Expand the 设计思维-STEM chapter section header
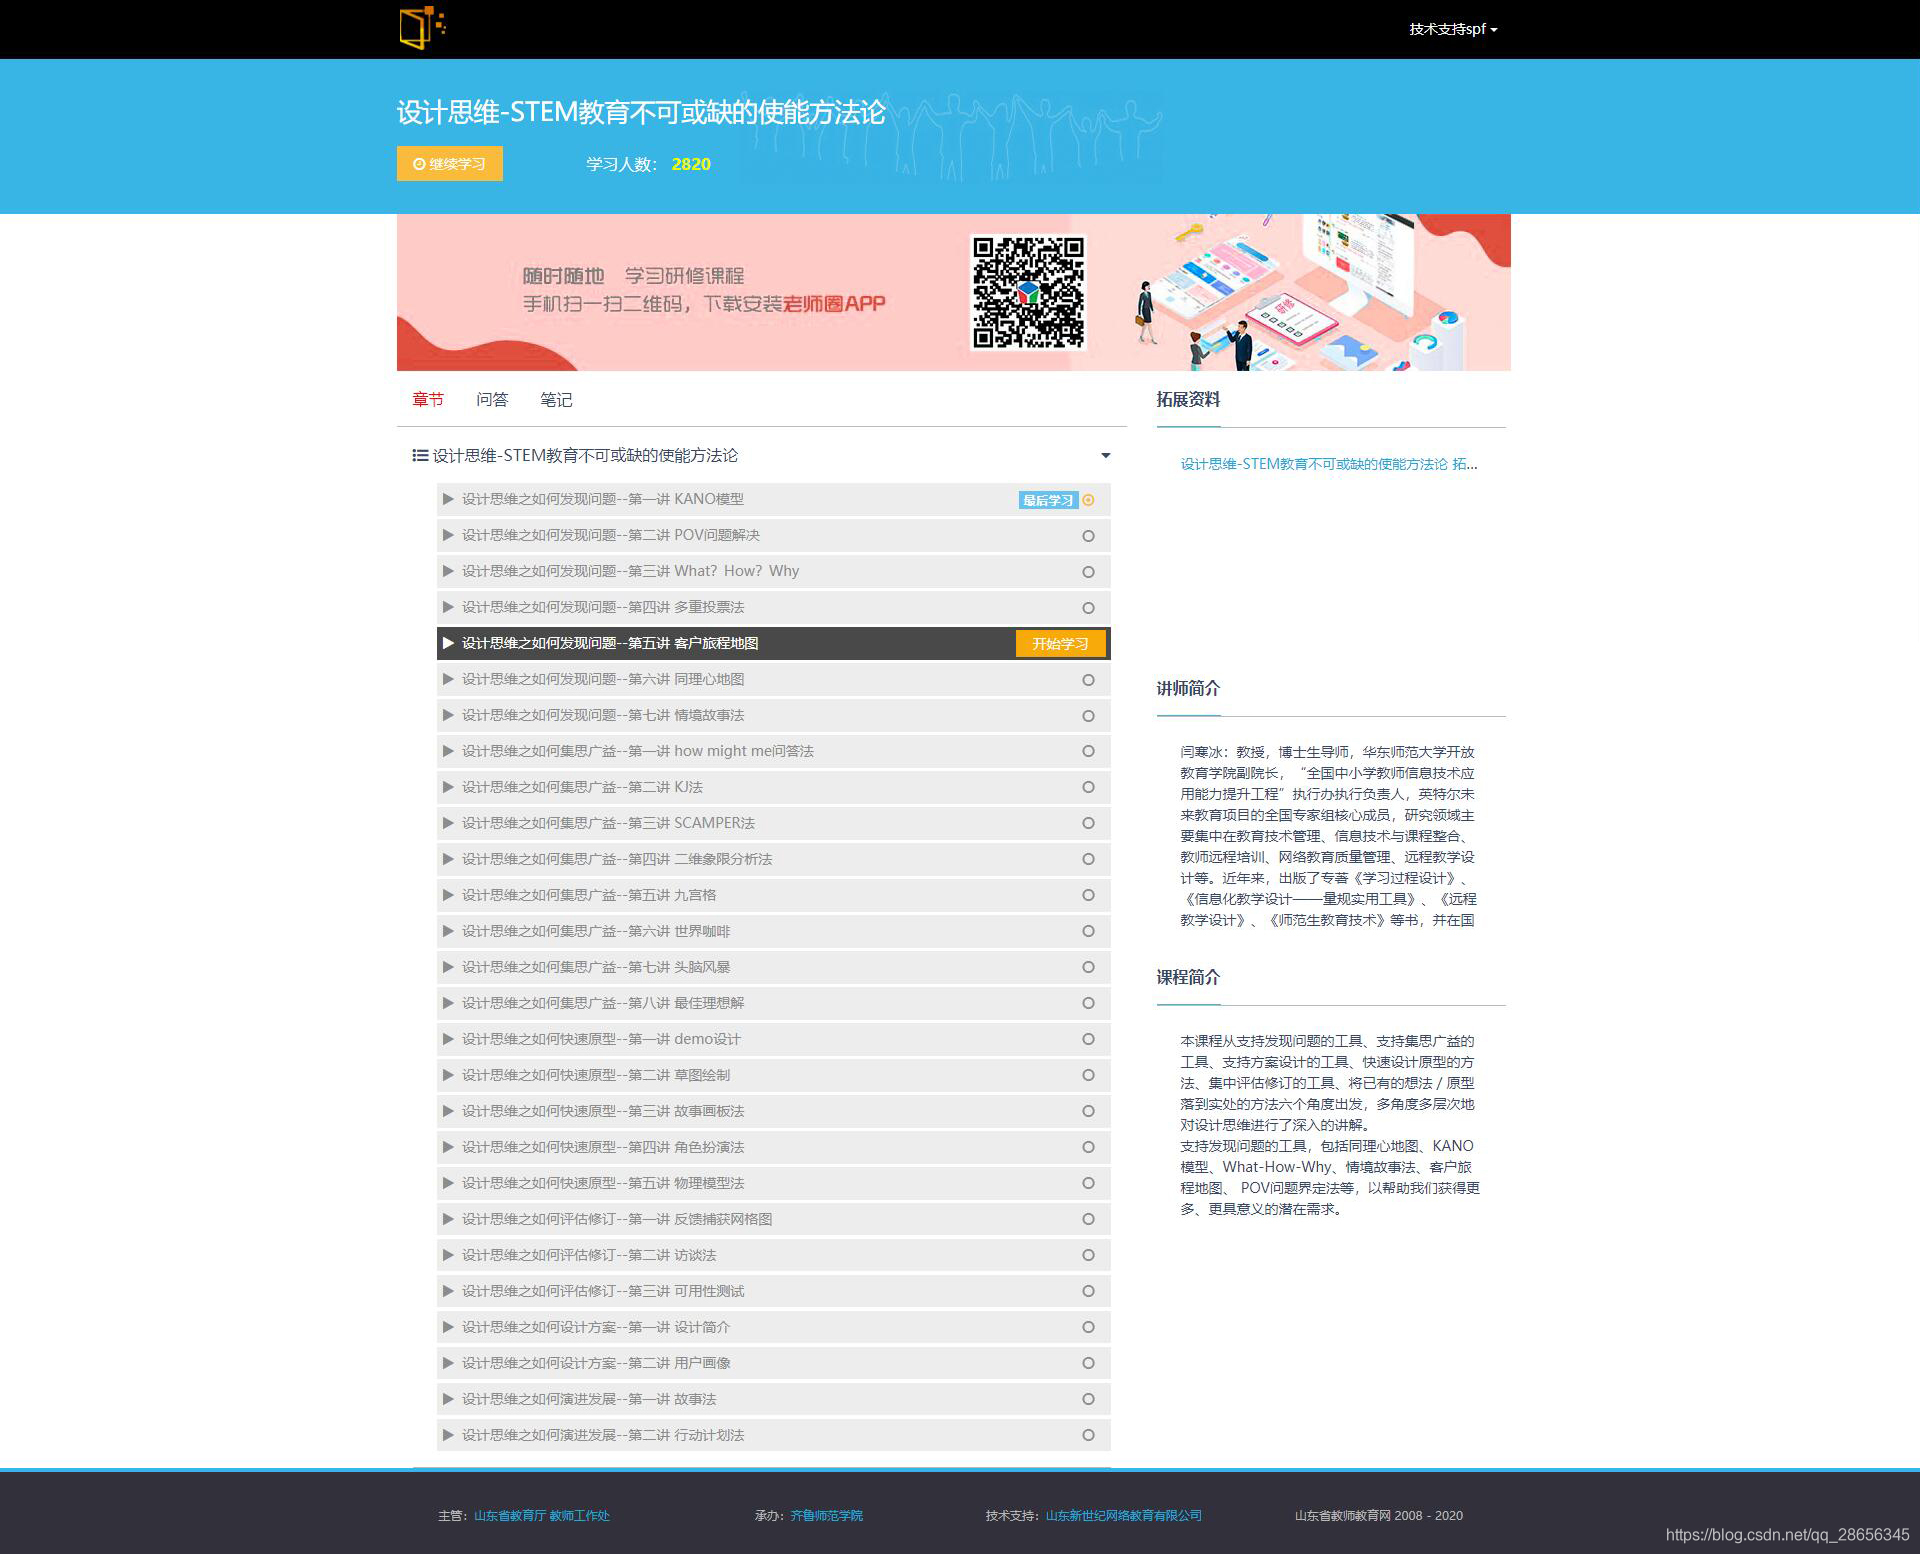This screenshot has height=1554, width=1920. coord(585,456)
